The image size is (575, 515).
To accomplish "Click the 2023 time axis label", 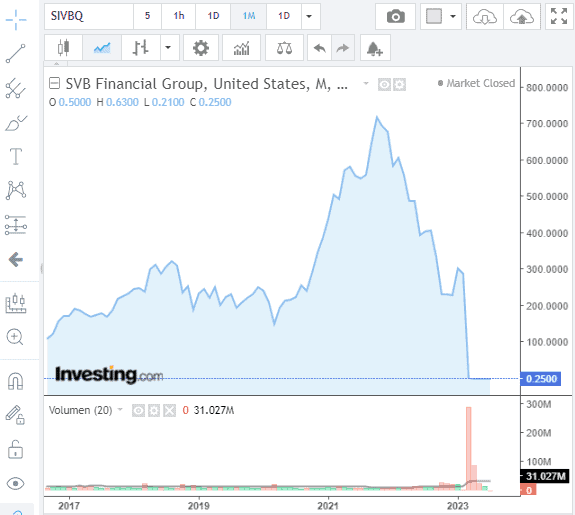I will pos(457,506).
